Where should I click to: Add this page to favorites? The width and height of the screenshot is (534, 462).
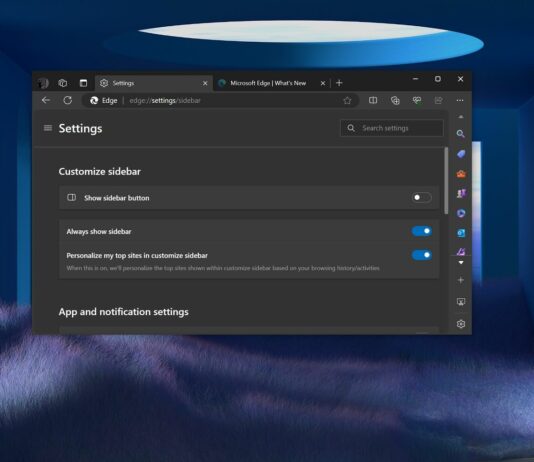coord(347,100)
